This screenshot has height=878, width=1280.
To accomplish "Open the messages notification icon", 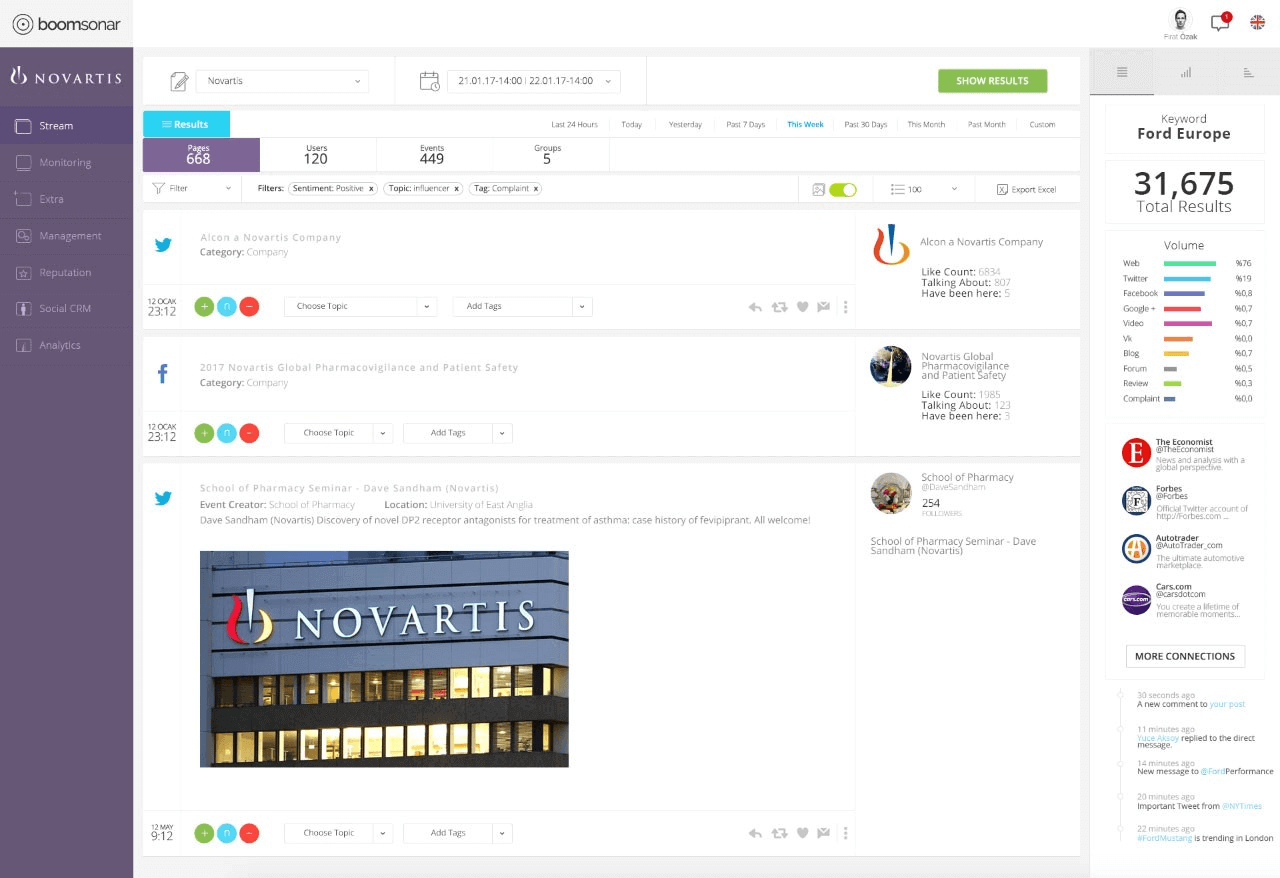I will (x=1219, y=23).
